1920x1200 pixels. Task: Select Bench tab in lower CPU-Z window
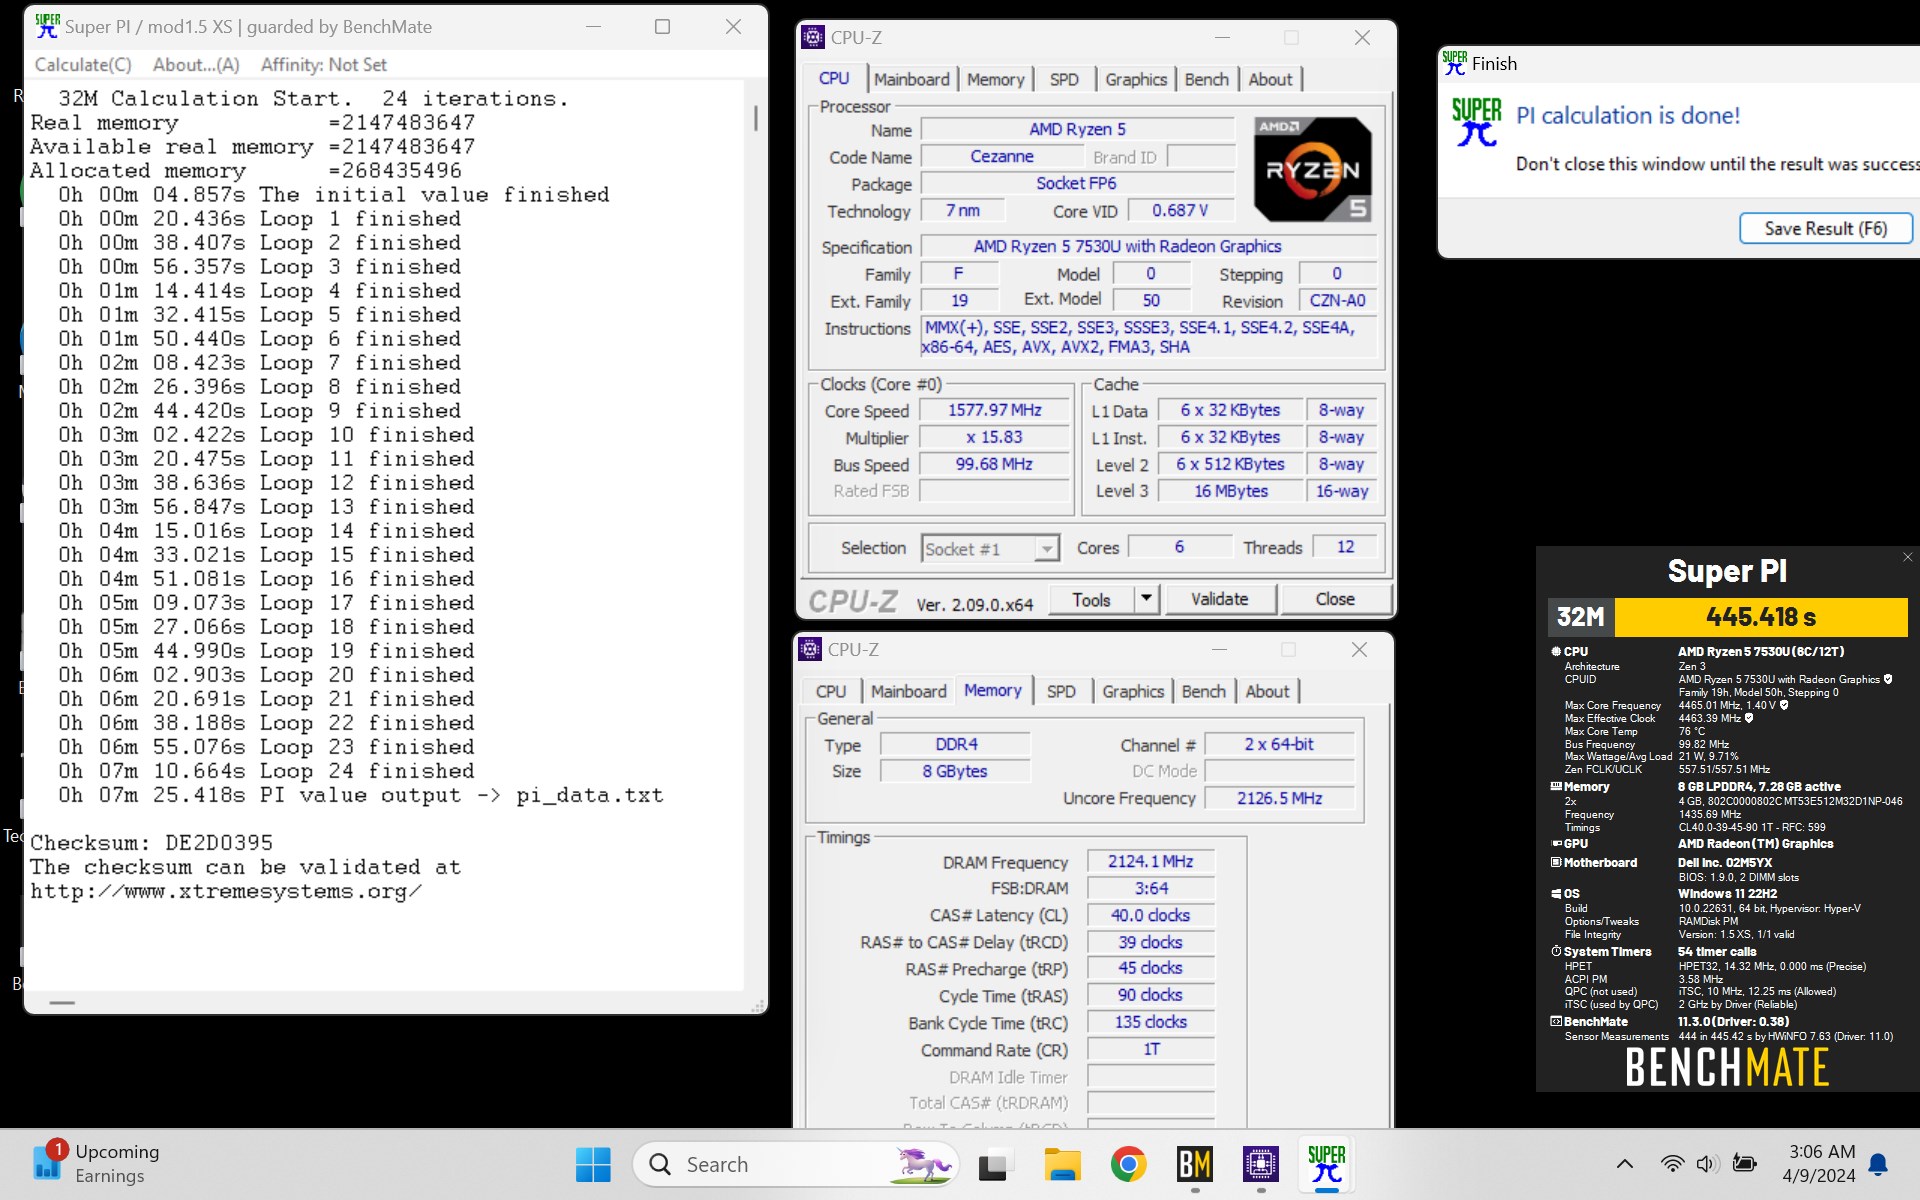[x=1203, y=692]
